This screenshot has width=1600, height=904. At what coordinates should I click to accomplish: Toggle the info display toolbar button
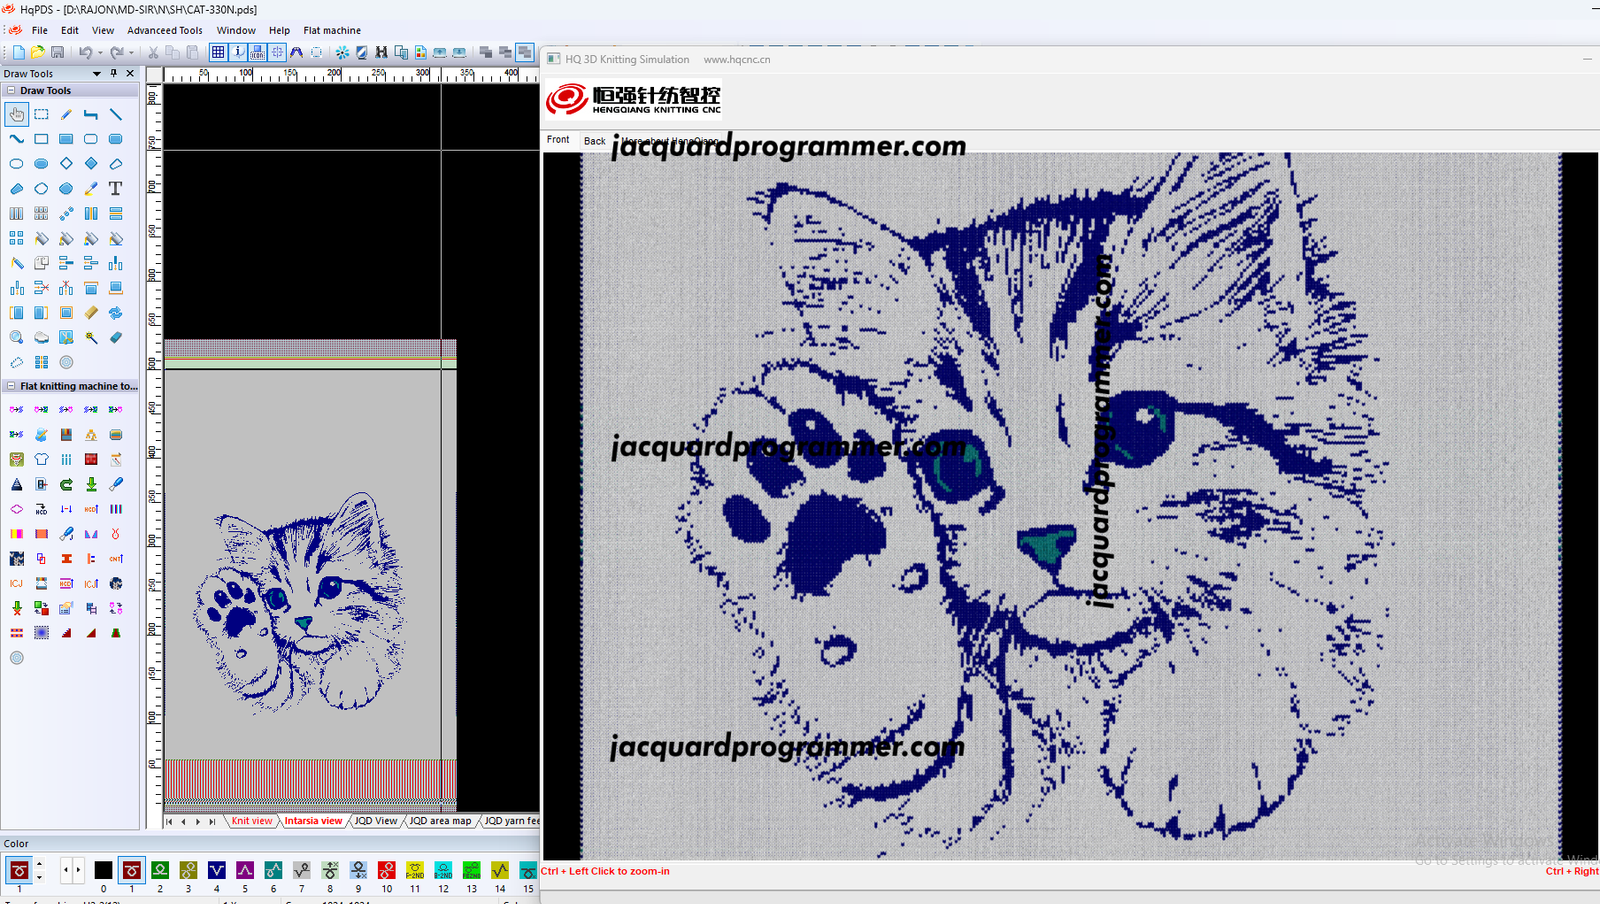tap(238, 52)
